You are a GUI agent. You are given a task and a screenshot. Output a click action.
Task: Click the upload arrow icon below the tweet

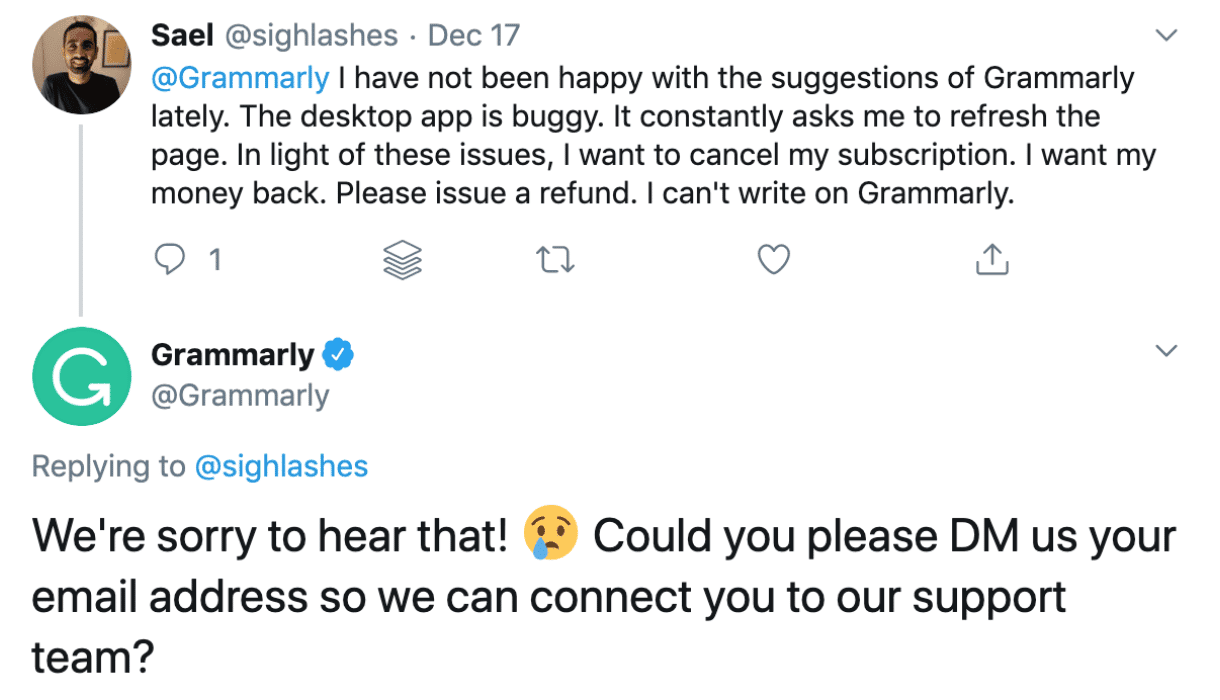[991, 259]
